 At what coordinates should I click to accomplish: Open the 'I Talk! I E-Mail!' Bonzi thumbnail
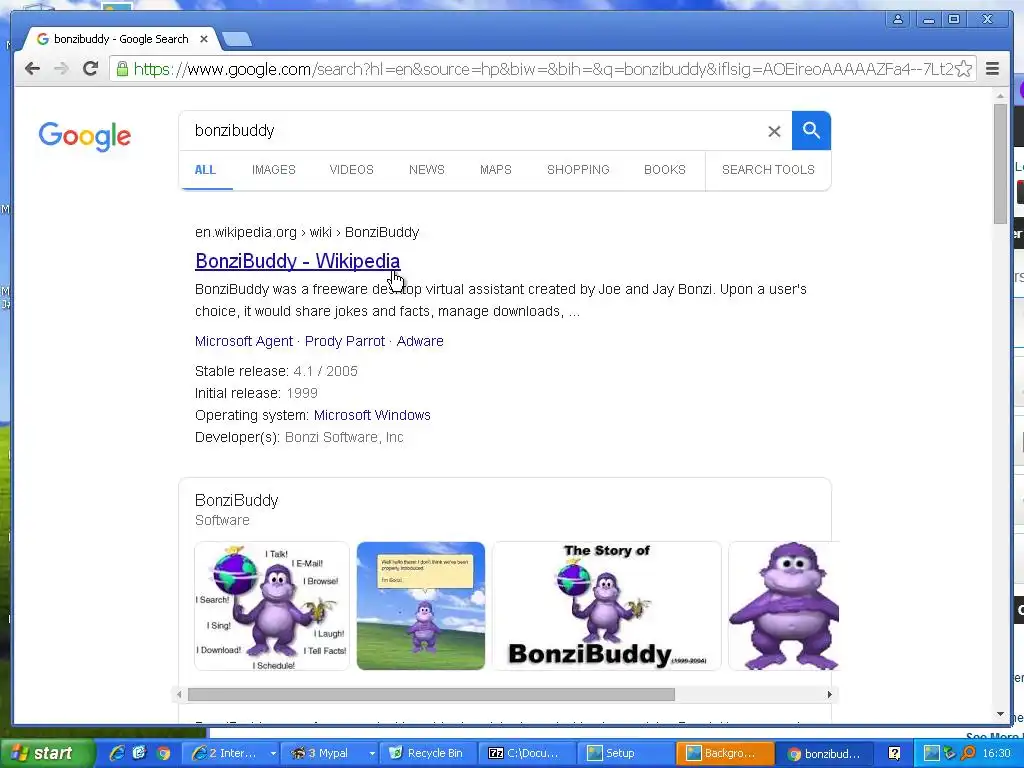272,606
